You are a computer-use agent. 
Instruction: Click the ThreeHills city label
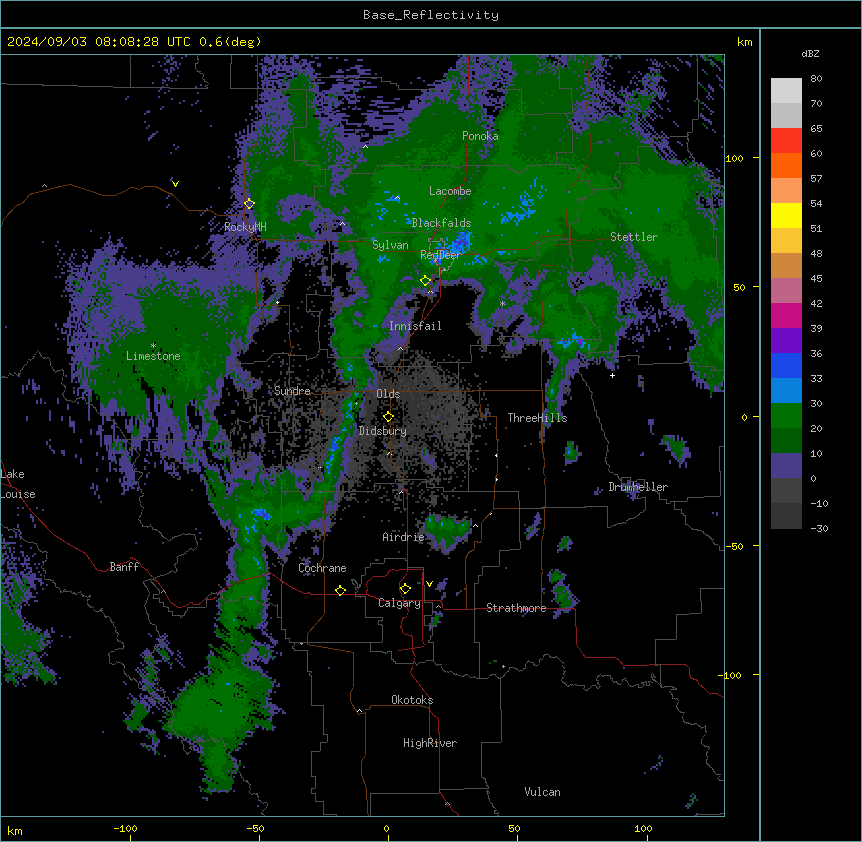pos(537,418)
